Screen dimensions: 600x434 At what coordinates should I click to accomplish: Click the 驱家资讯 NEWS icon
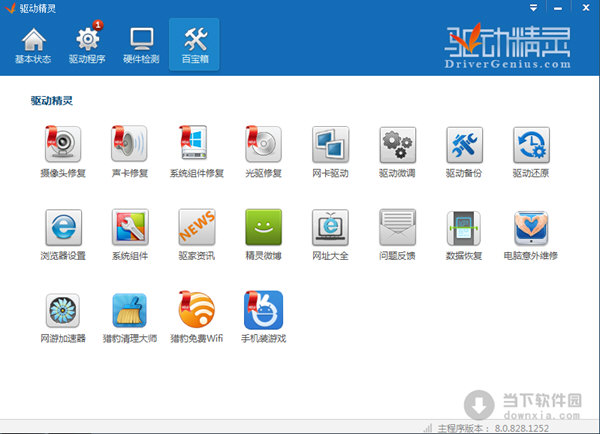coord(196,228)
